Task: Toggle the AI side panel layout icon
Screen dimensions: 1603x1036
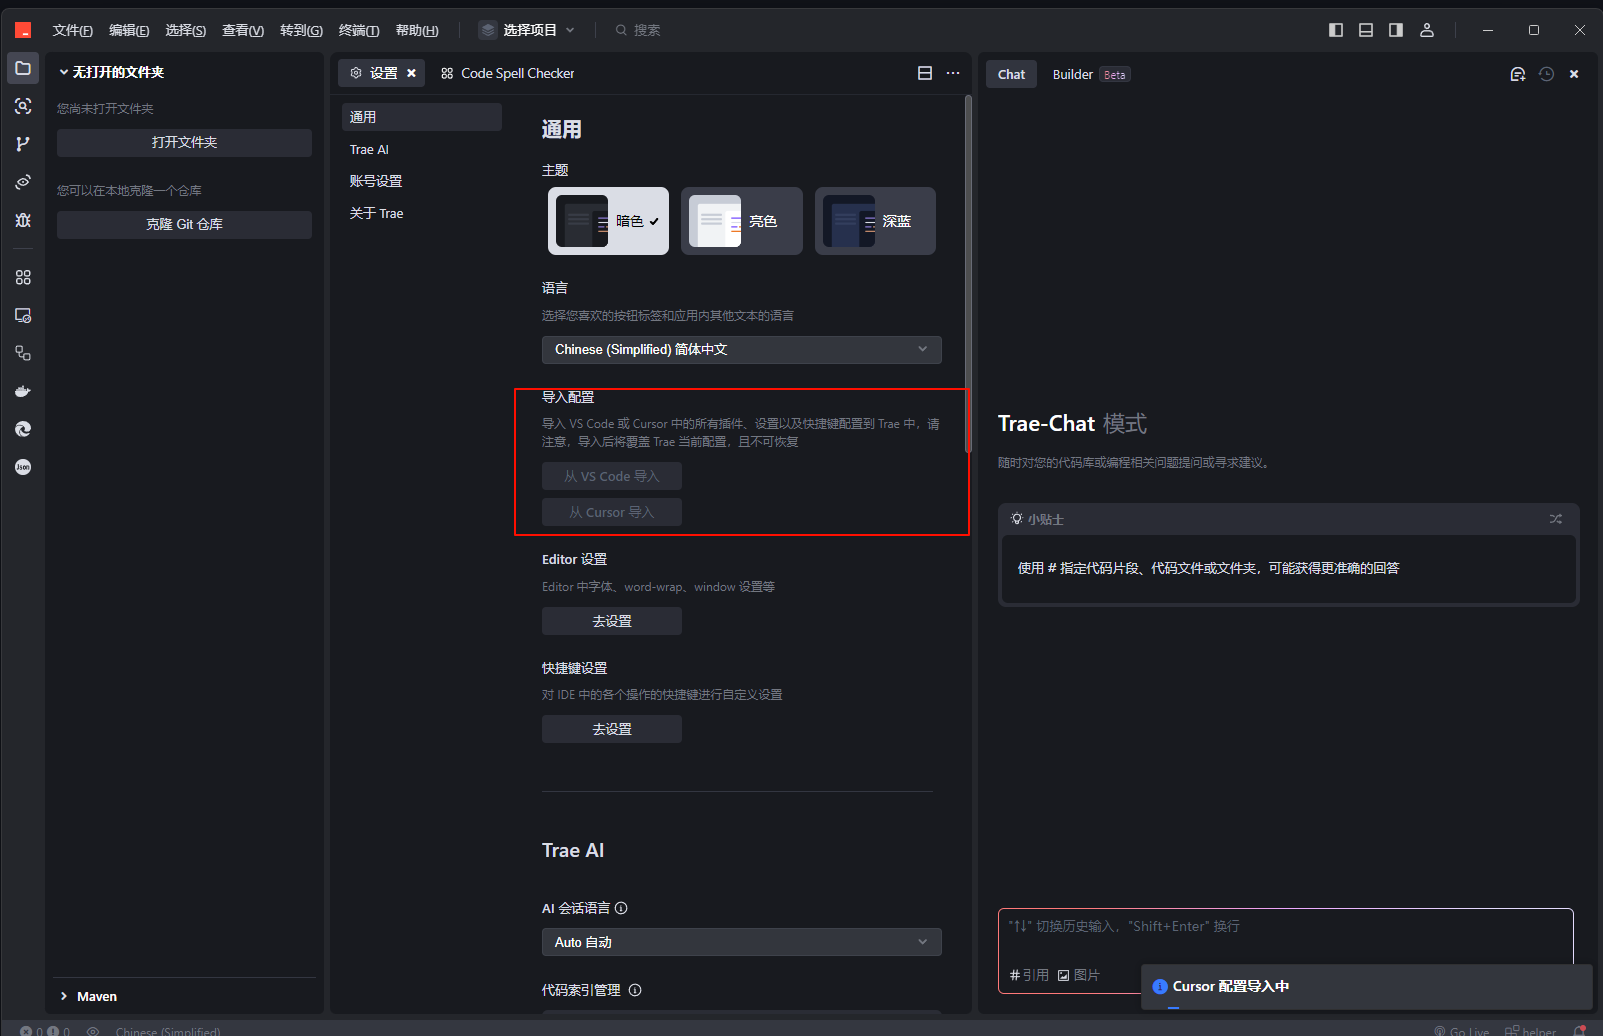Action: pyautogui.click(x=1396, y=30)
